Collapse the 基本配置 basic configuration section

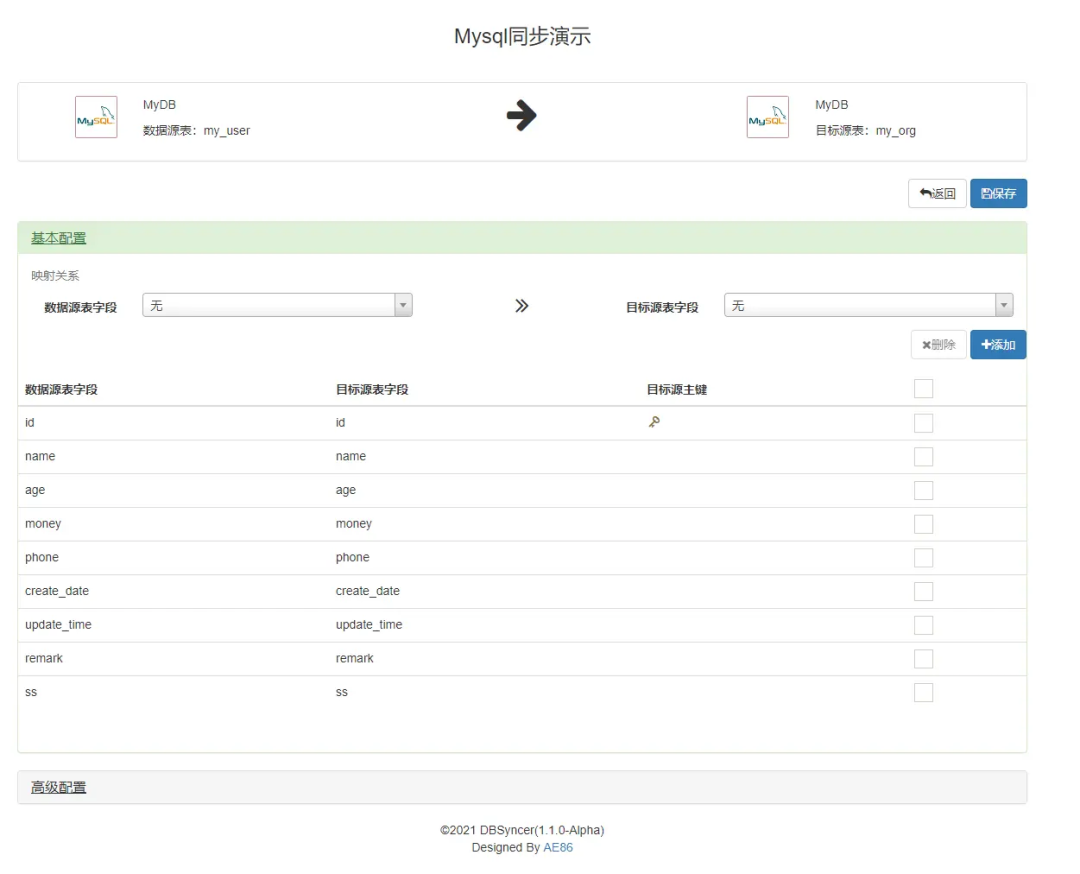click(x=58, y=238)
